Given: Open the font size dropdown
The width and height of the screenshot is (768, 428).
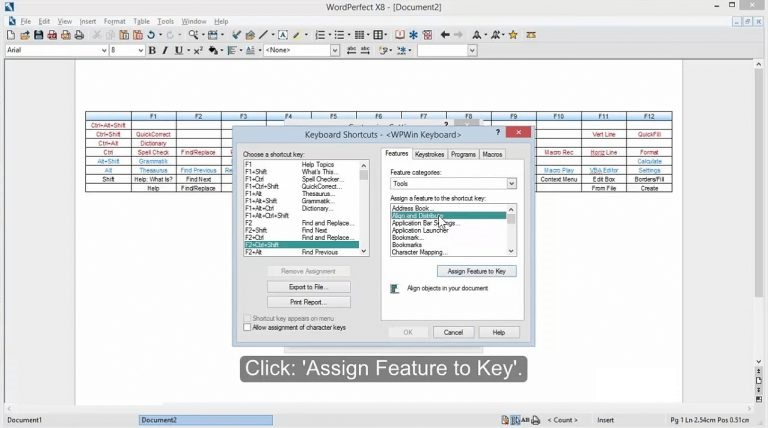Looking at the screenshot, I should [141, 50].
